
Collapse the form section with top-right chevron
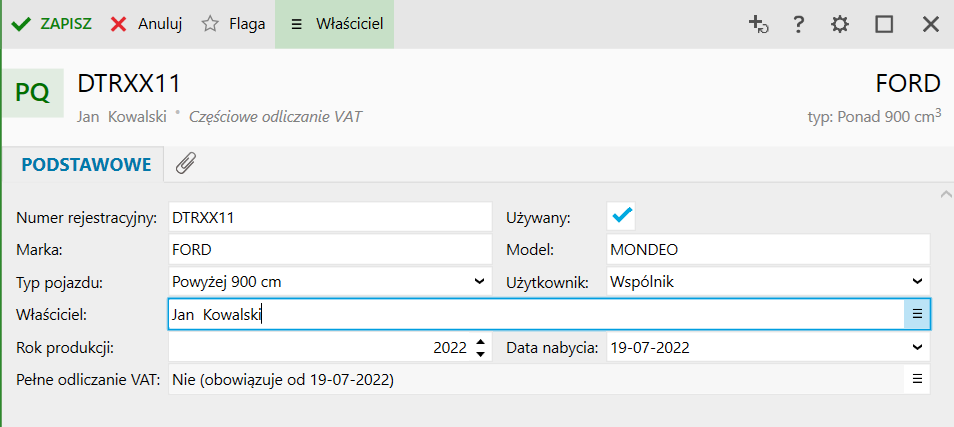pos(946,194)
